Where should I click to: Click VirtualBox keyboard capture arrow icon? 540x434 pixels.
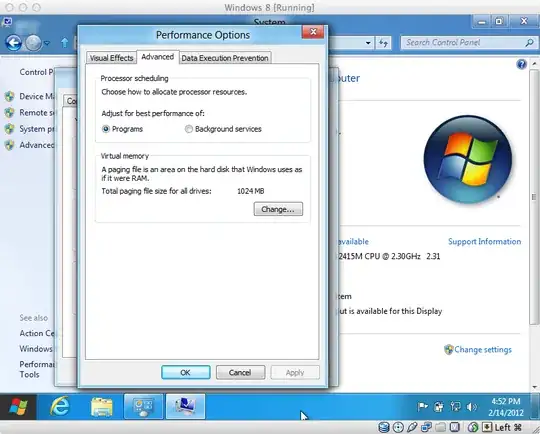click(x=487, y=427)
